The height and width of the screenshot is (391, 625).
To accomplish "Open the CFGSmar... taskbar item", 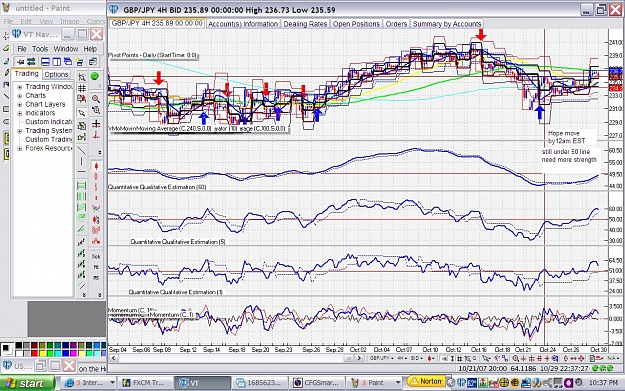I will (x=316, y=383).
